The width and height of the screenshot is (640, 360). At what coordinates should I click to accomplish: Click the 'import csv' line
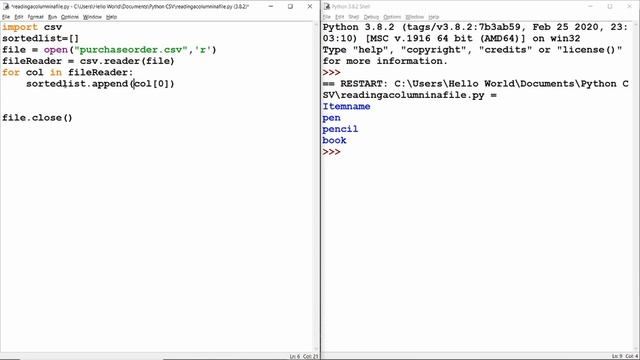[32, 27]
